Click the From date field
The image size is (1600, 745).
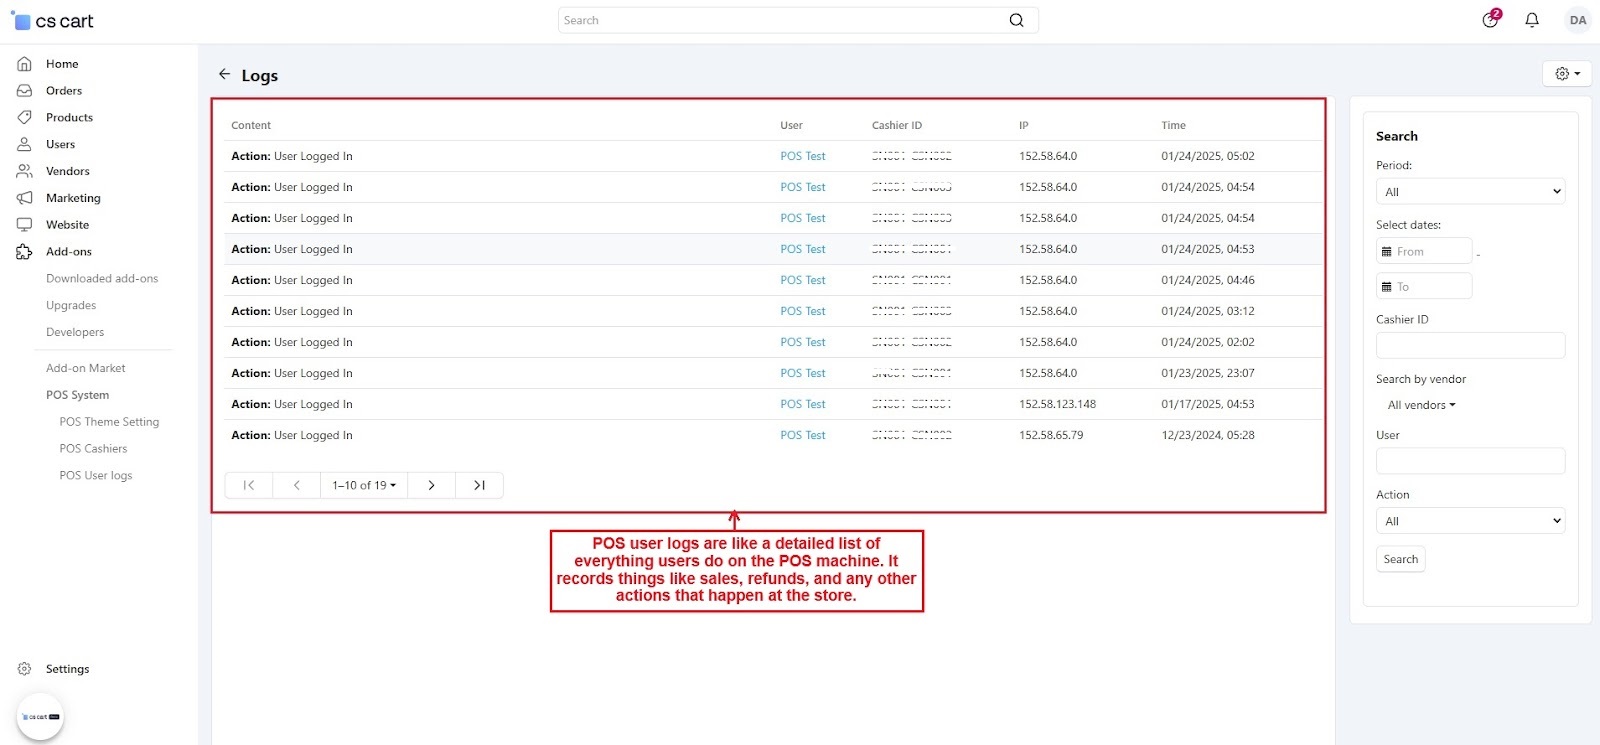point(1425,252)
